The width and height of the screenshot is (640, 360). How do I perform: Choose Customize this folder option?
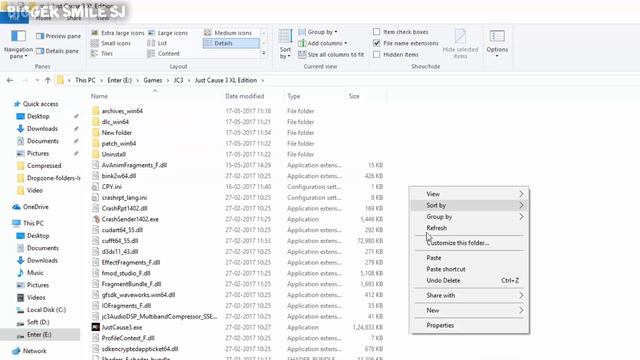(x=469, y=243)
